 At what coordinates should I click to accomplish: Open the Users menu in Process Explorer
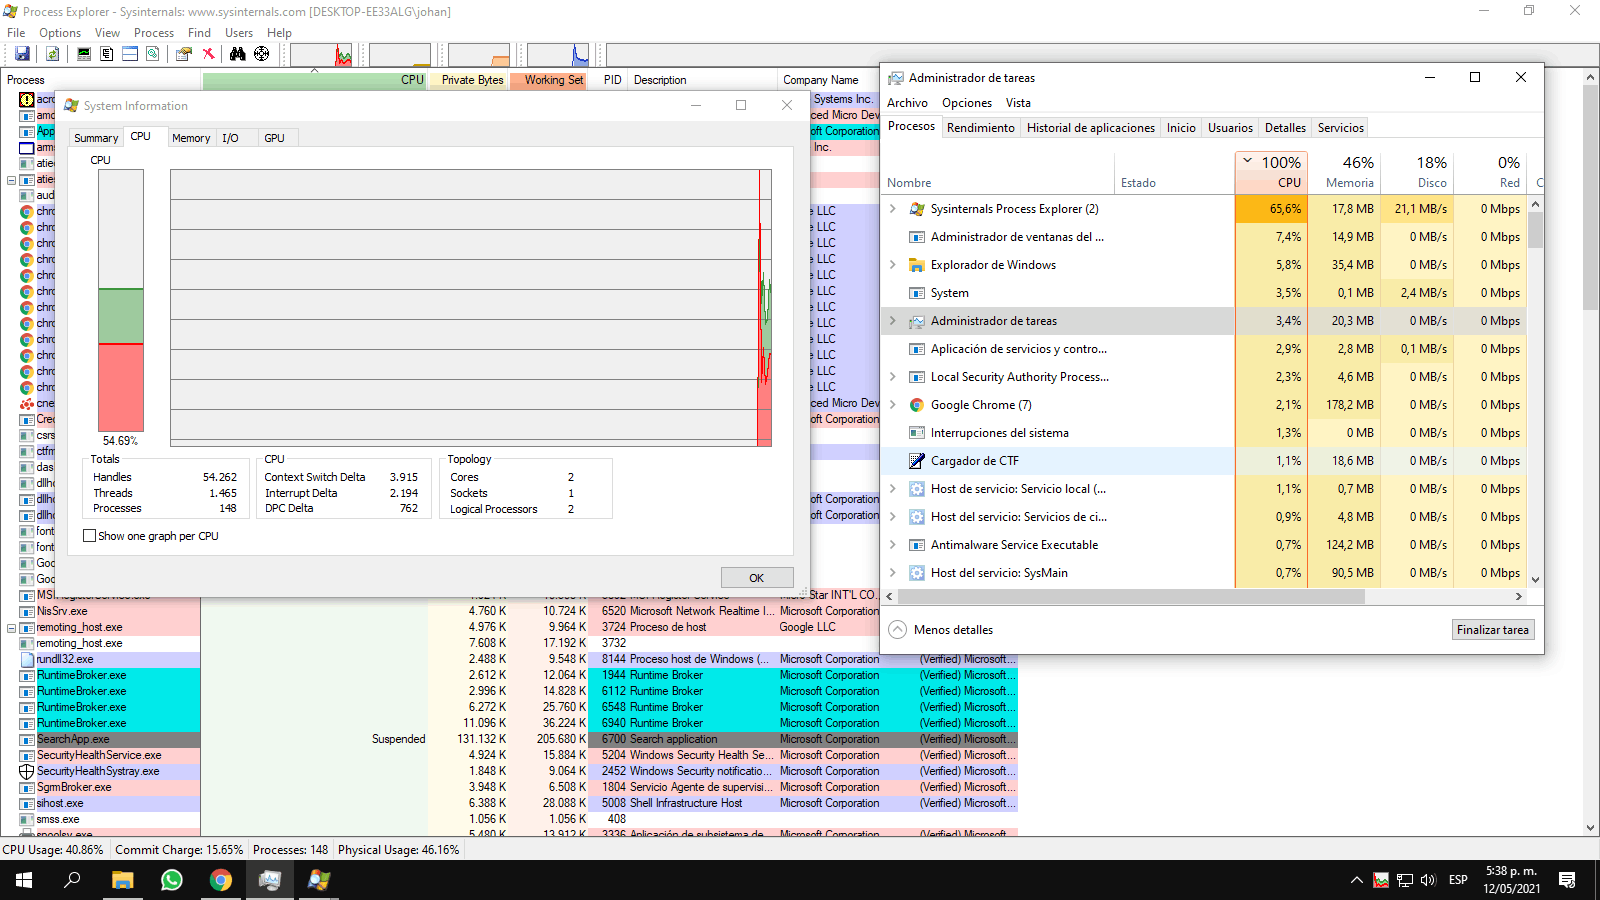[239, 33]
